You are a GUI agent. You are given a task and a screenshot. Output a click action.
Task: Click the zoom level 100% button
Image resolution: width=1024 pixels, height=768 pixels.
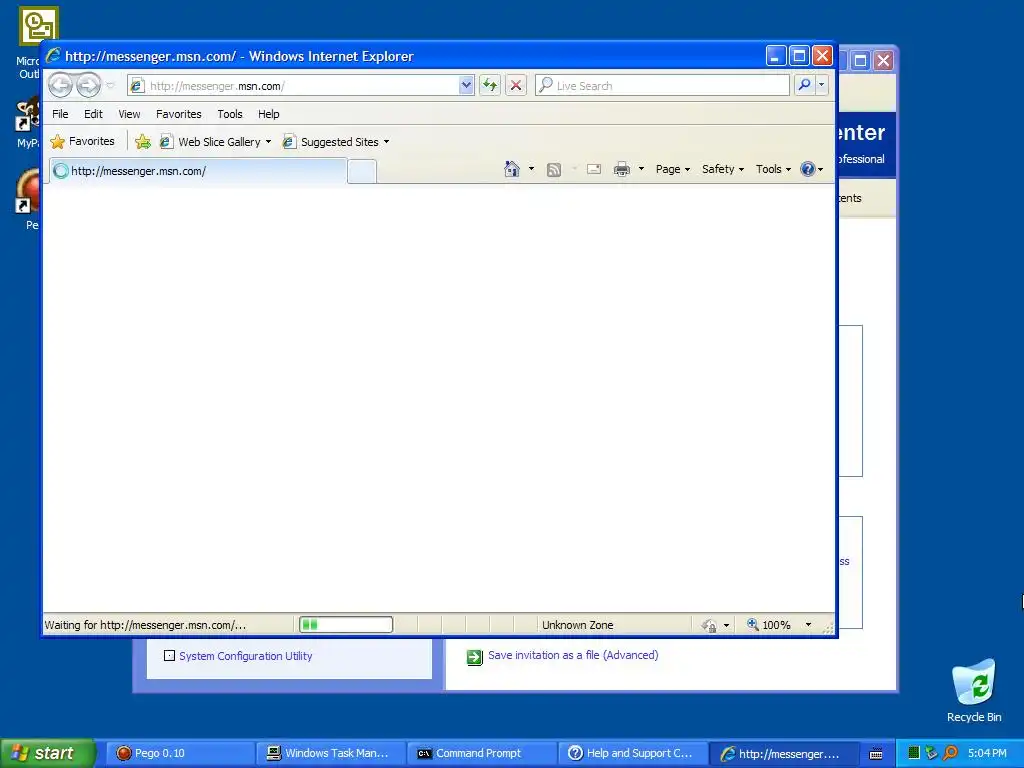769,625
